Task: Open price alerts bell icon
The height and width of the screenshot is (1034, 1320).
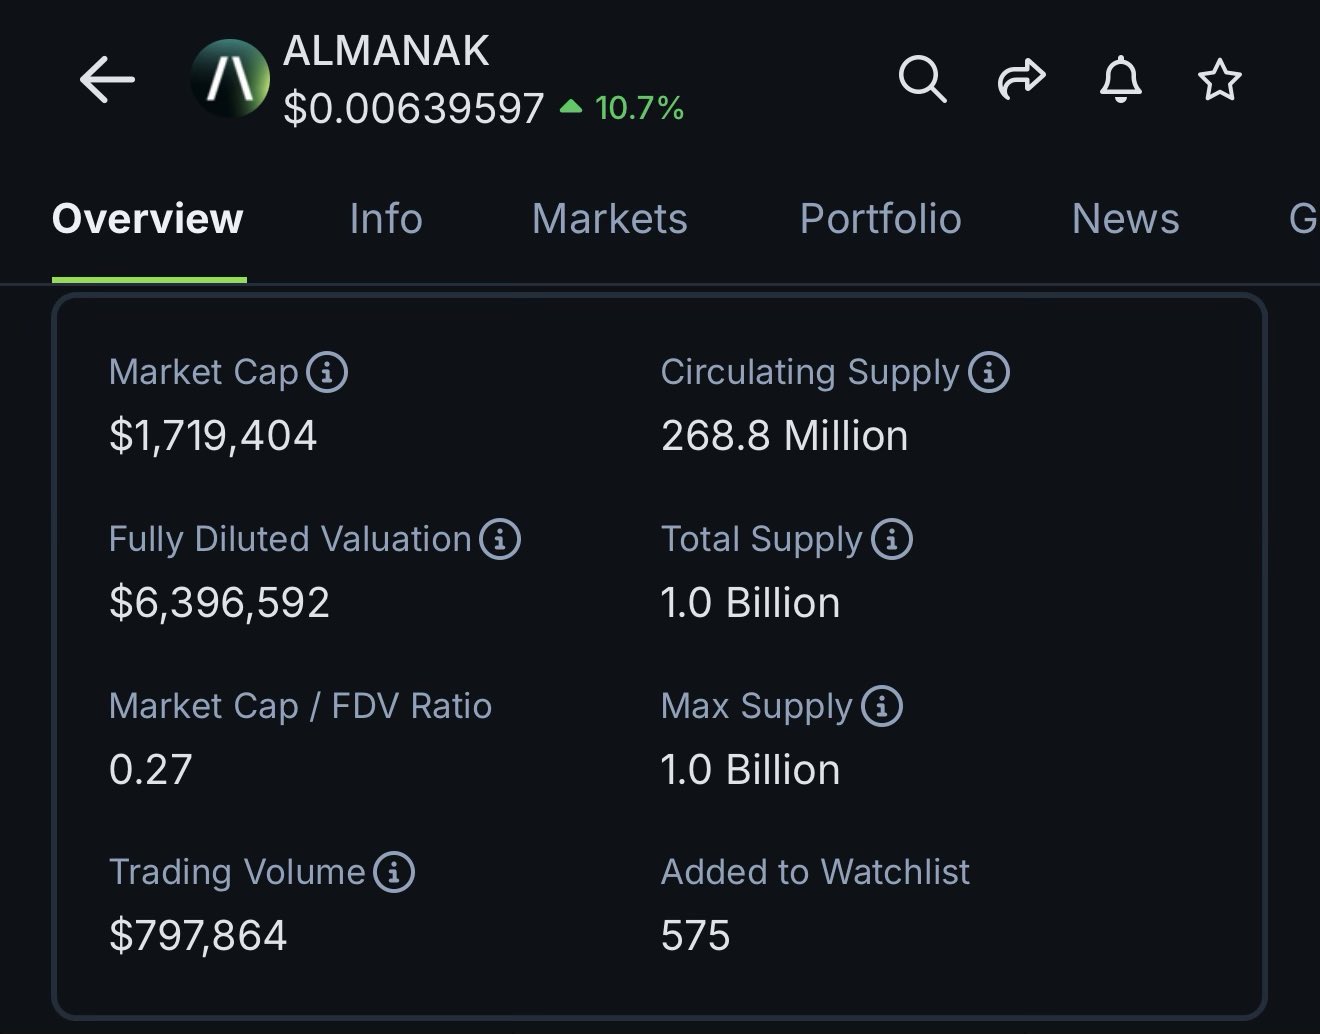Action: pos(1120,79)
